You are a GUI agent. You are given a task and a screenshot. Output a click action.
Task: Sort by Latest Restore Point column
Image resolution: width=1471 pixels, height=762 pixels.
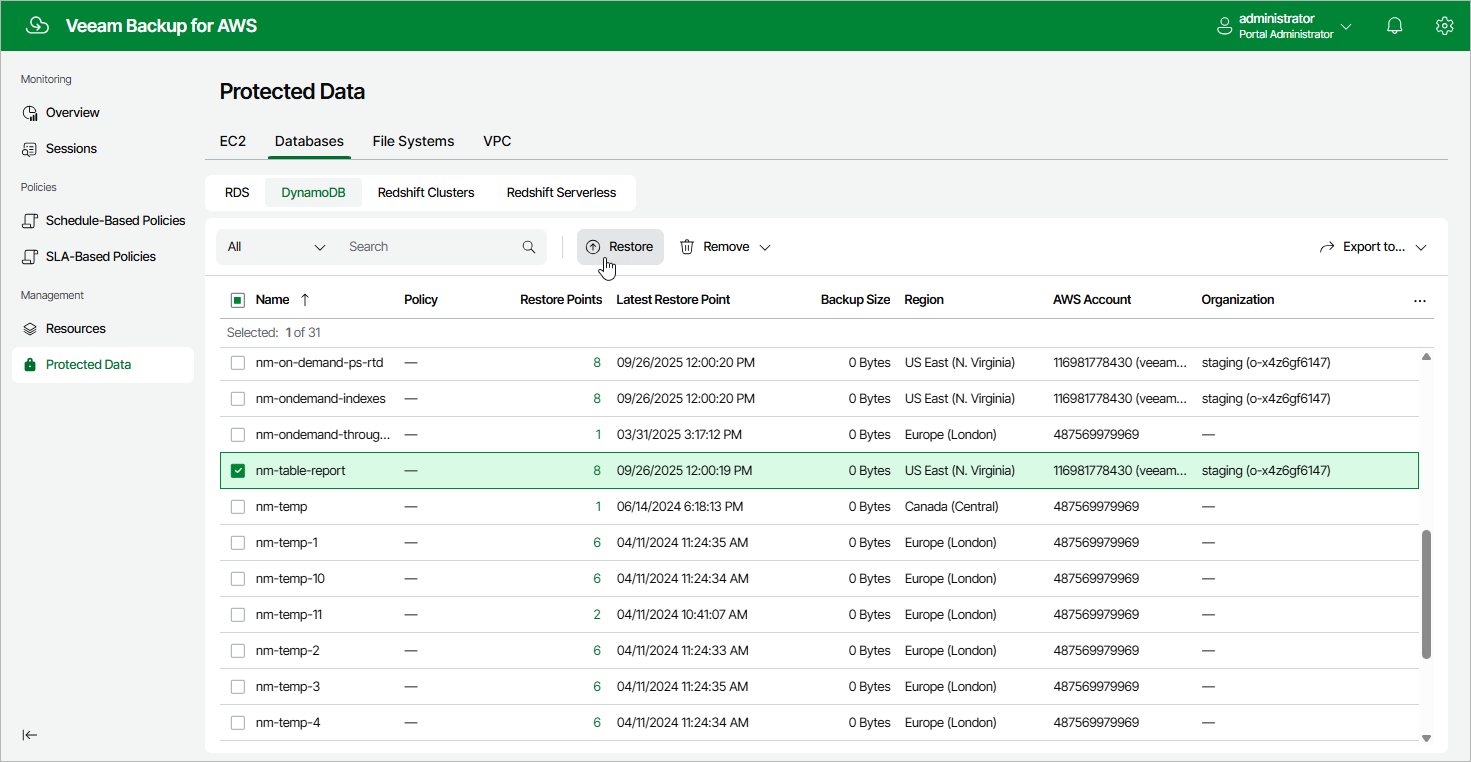[x=673, y=300]
